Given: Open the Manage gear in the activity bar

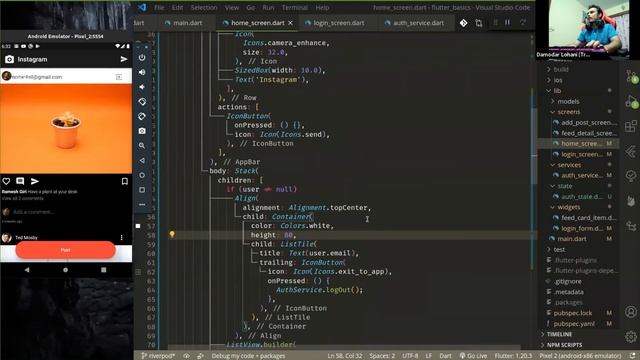Looking at the screenshot, I should coord(631,337).
